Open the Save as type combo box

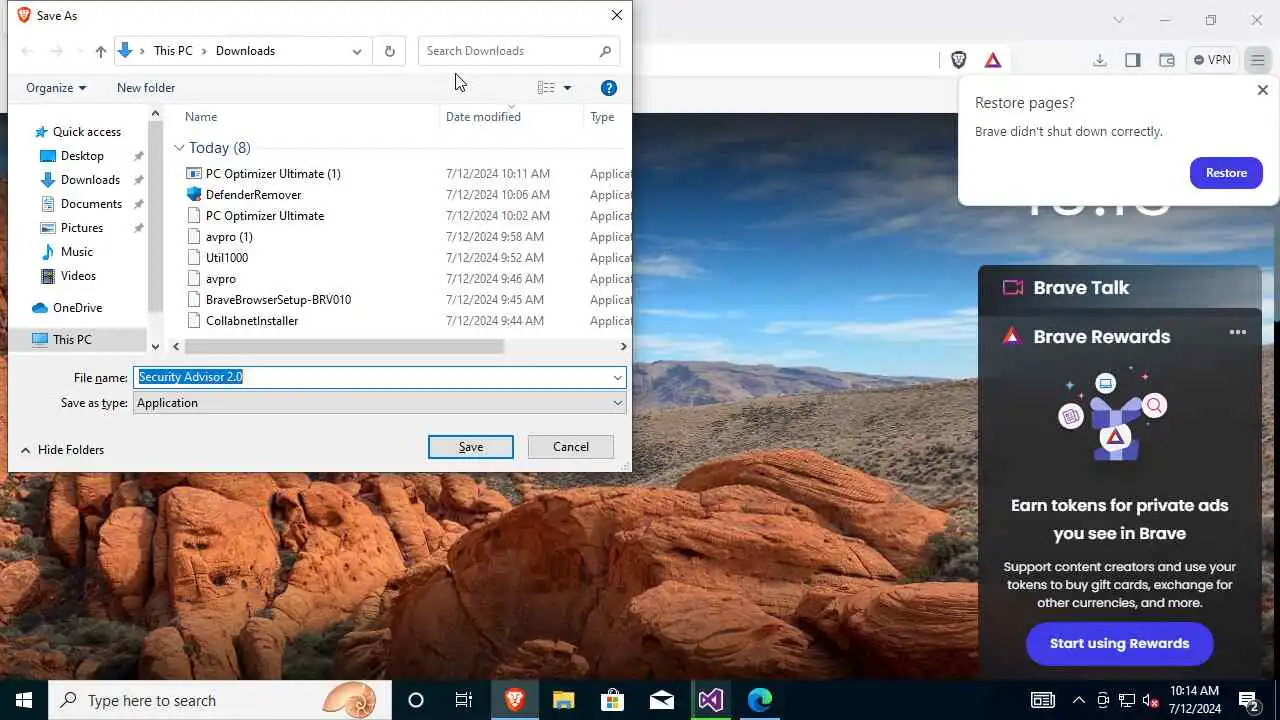coord(380,403)
